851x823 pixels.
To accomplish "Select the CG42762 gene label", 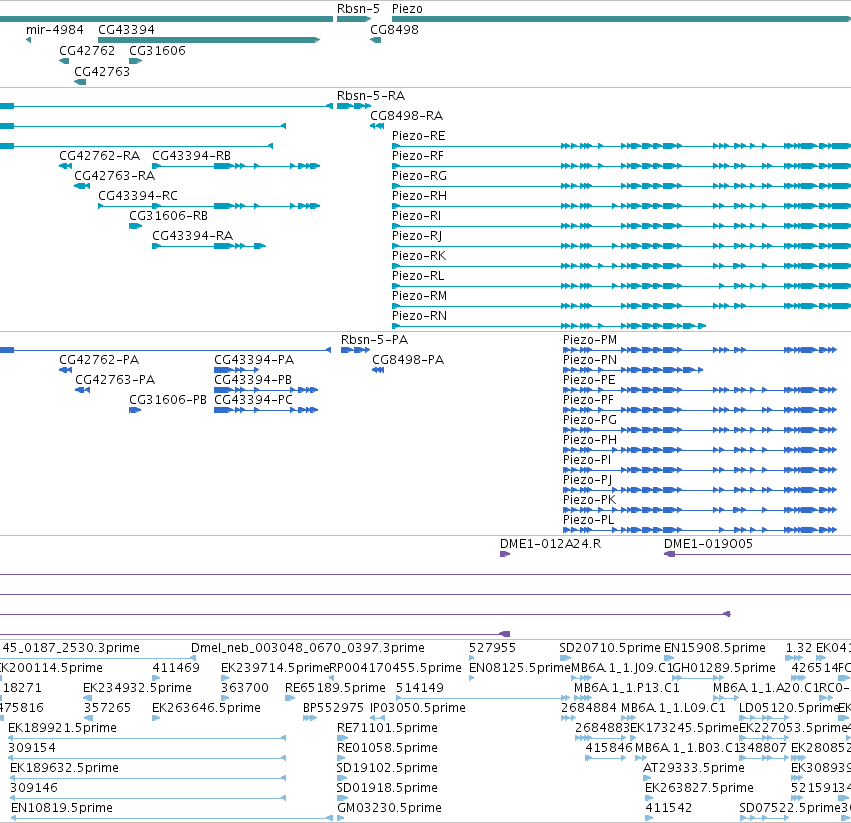I will tap(87, 50).
